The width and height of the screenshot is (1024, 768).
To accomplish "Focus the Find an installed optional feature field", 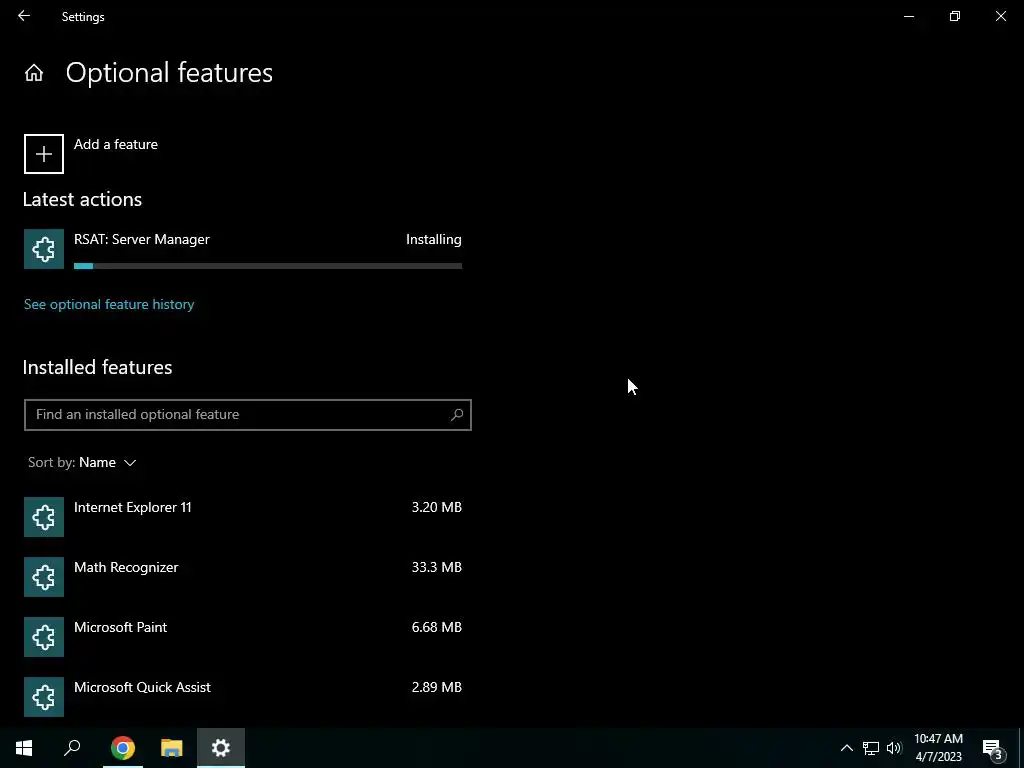I will click(x=248, y=415).
